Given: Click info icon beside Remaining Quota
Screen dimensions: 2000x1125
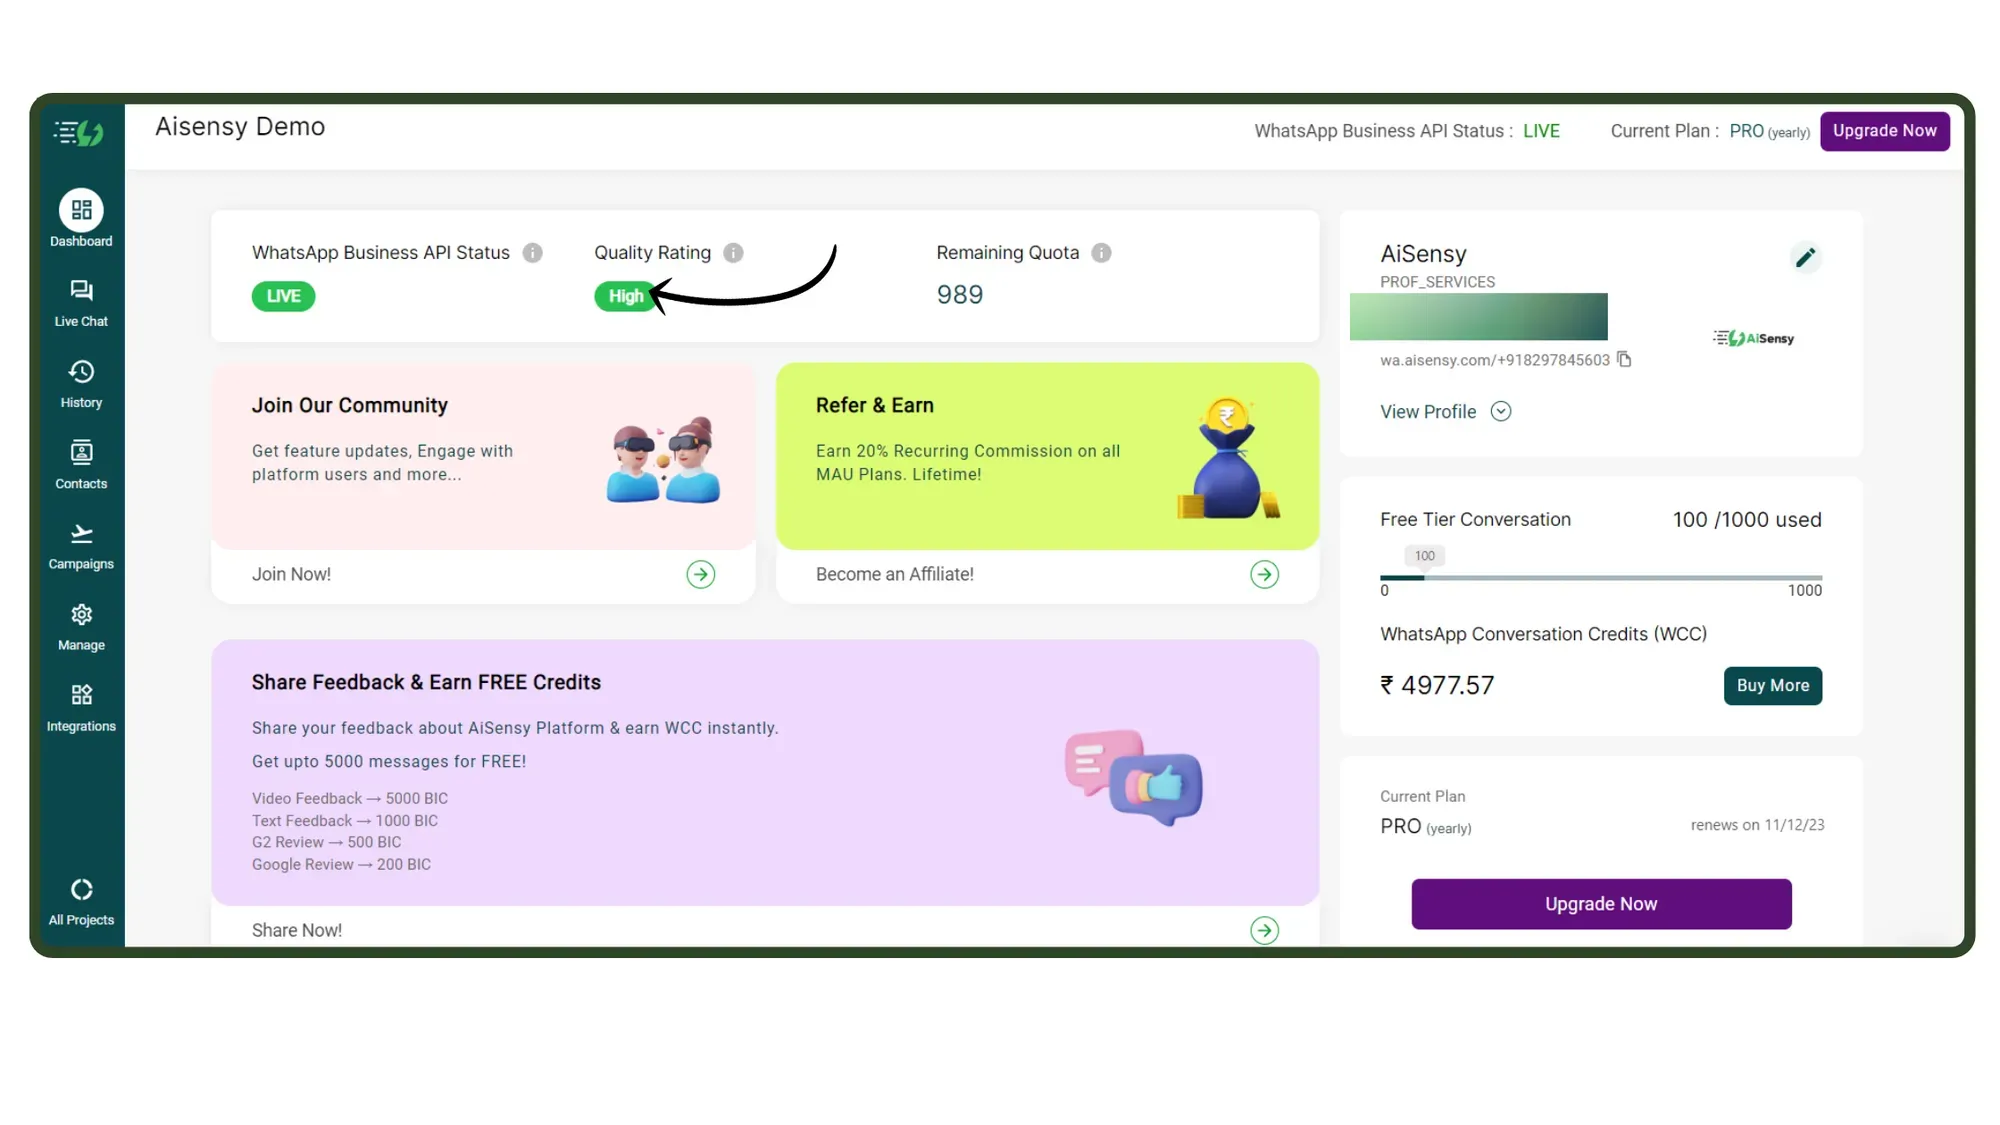Looking at the screenshot, I should [x=1101, y=253].
